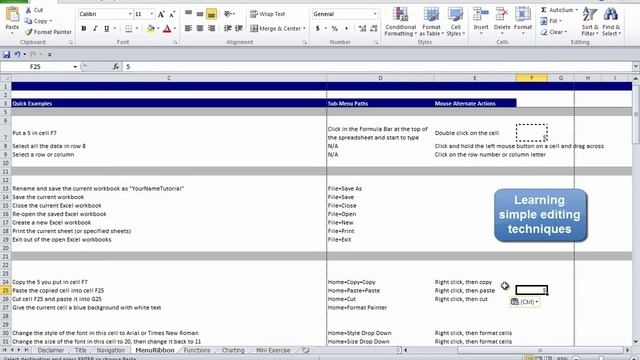
Task: Decrease decimal places
Action: click(373, 29)
